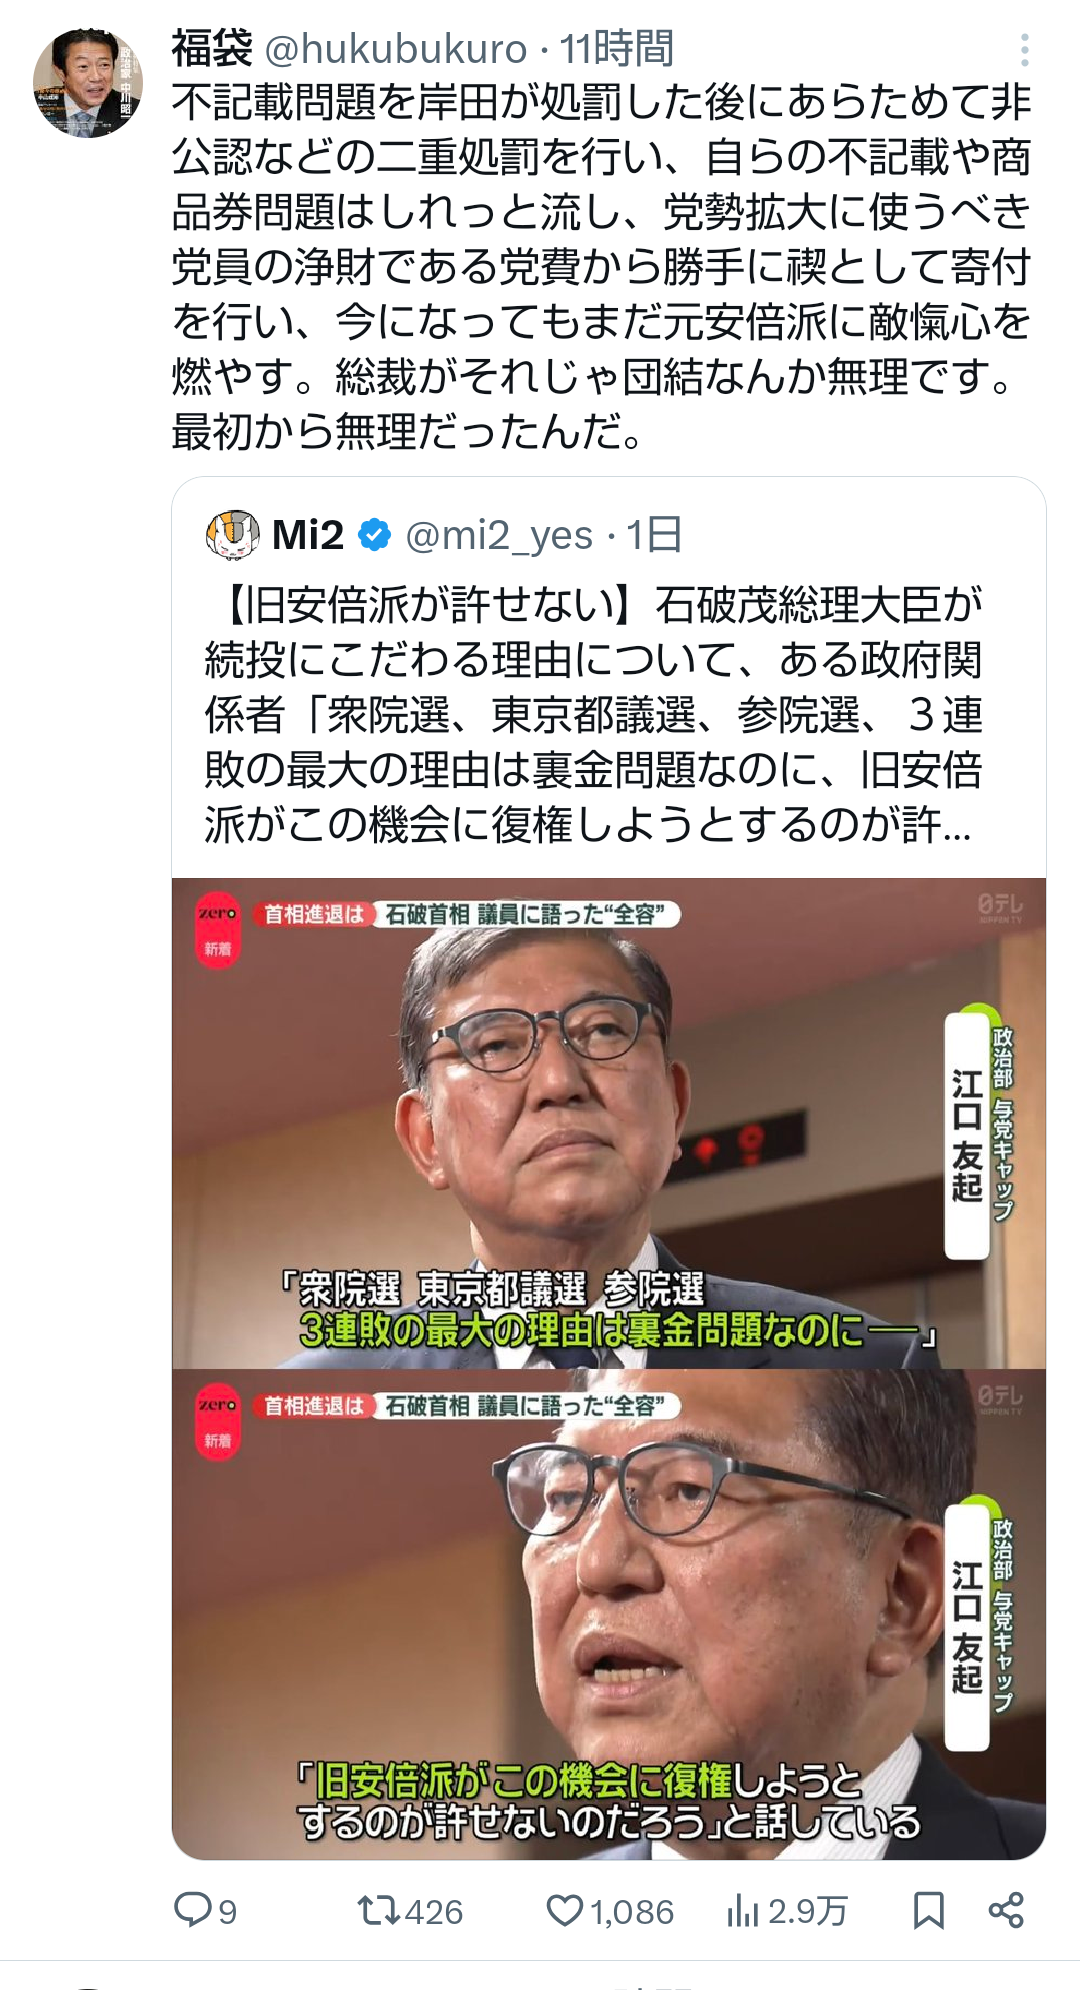Expand the truncated quoted tweet text
This screenshot has width=1080, height=1990.
(593, 715)
